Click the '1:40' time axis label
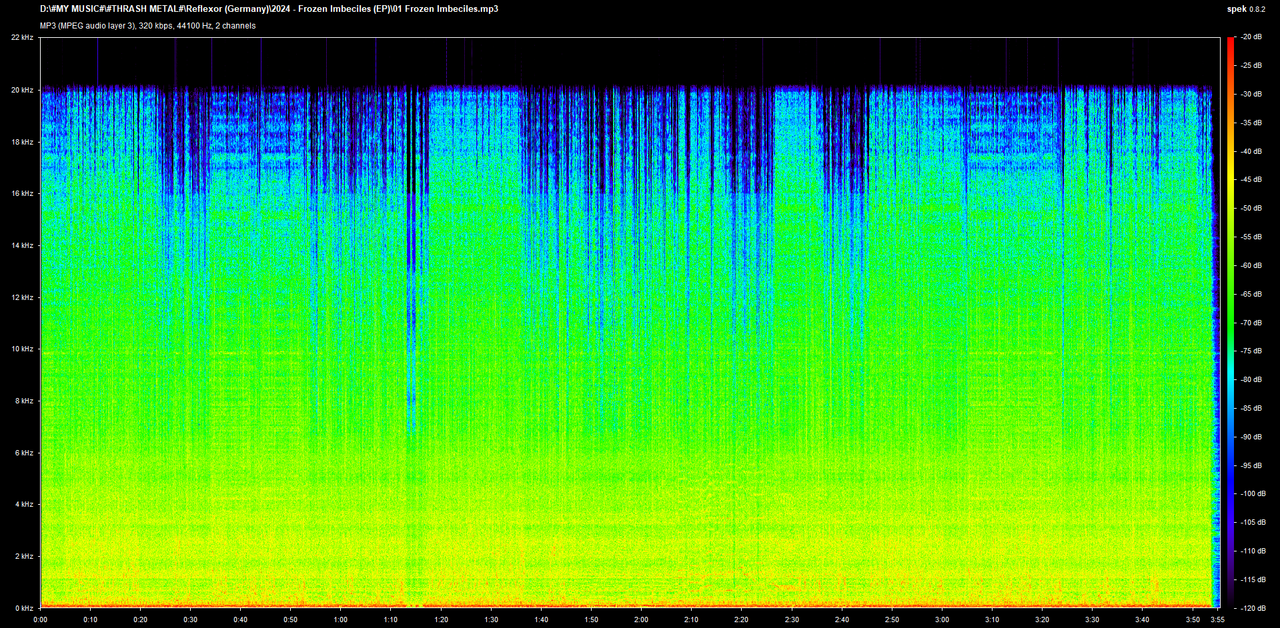This screenshot has height=628, width=1280. 541,619
